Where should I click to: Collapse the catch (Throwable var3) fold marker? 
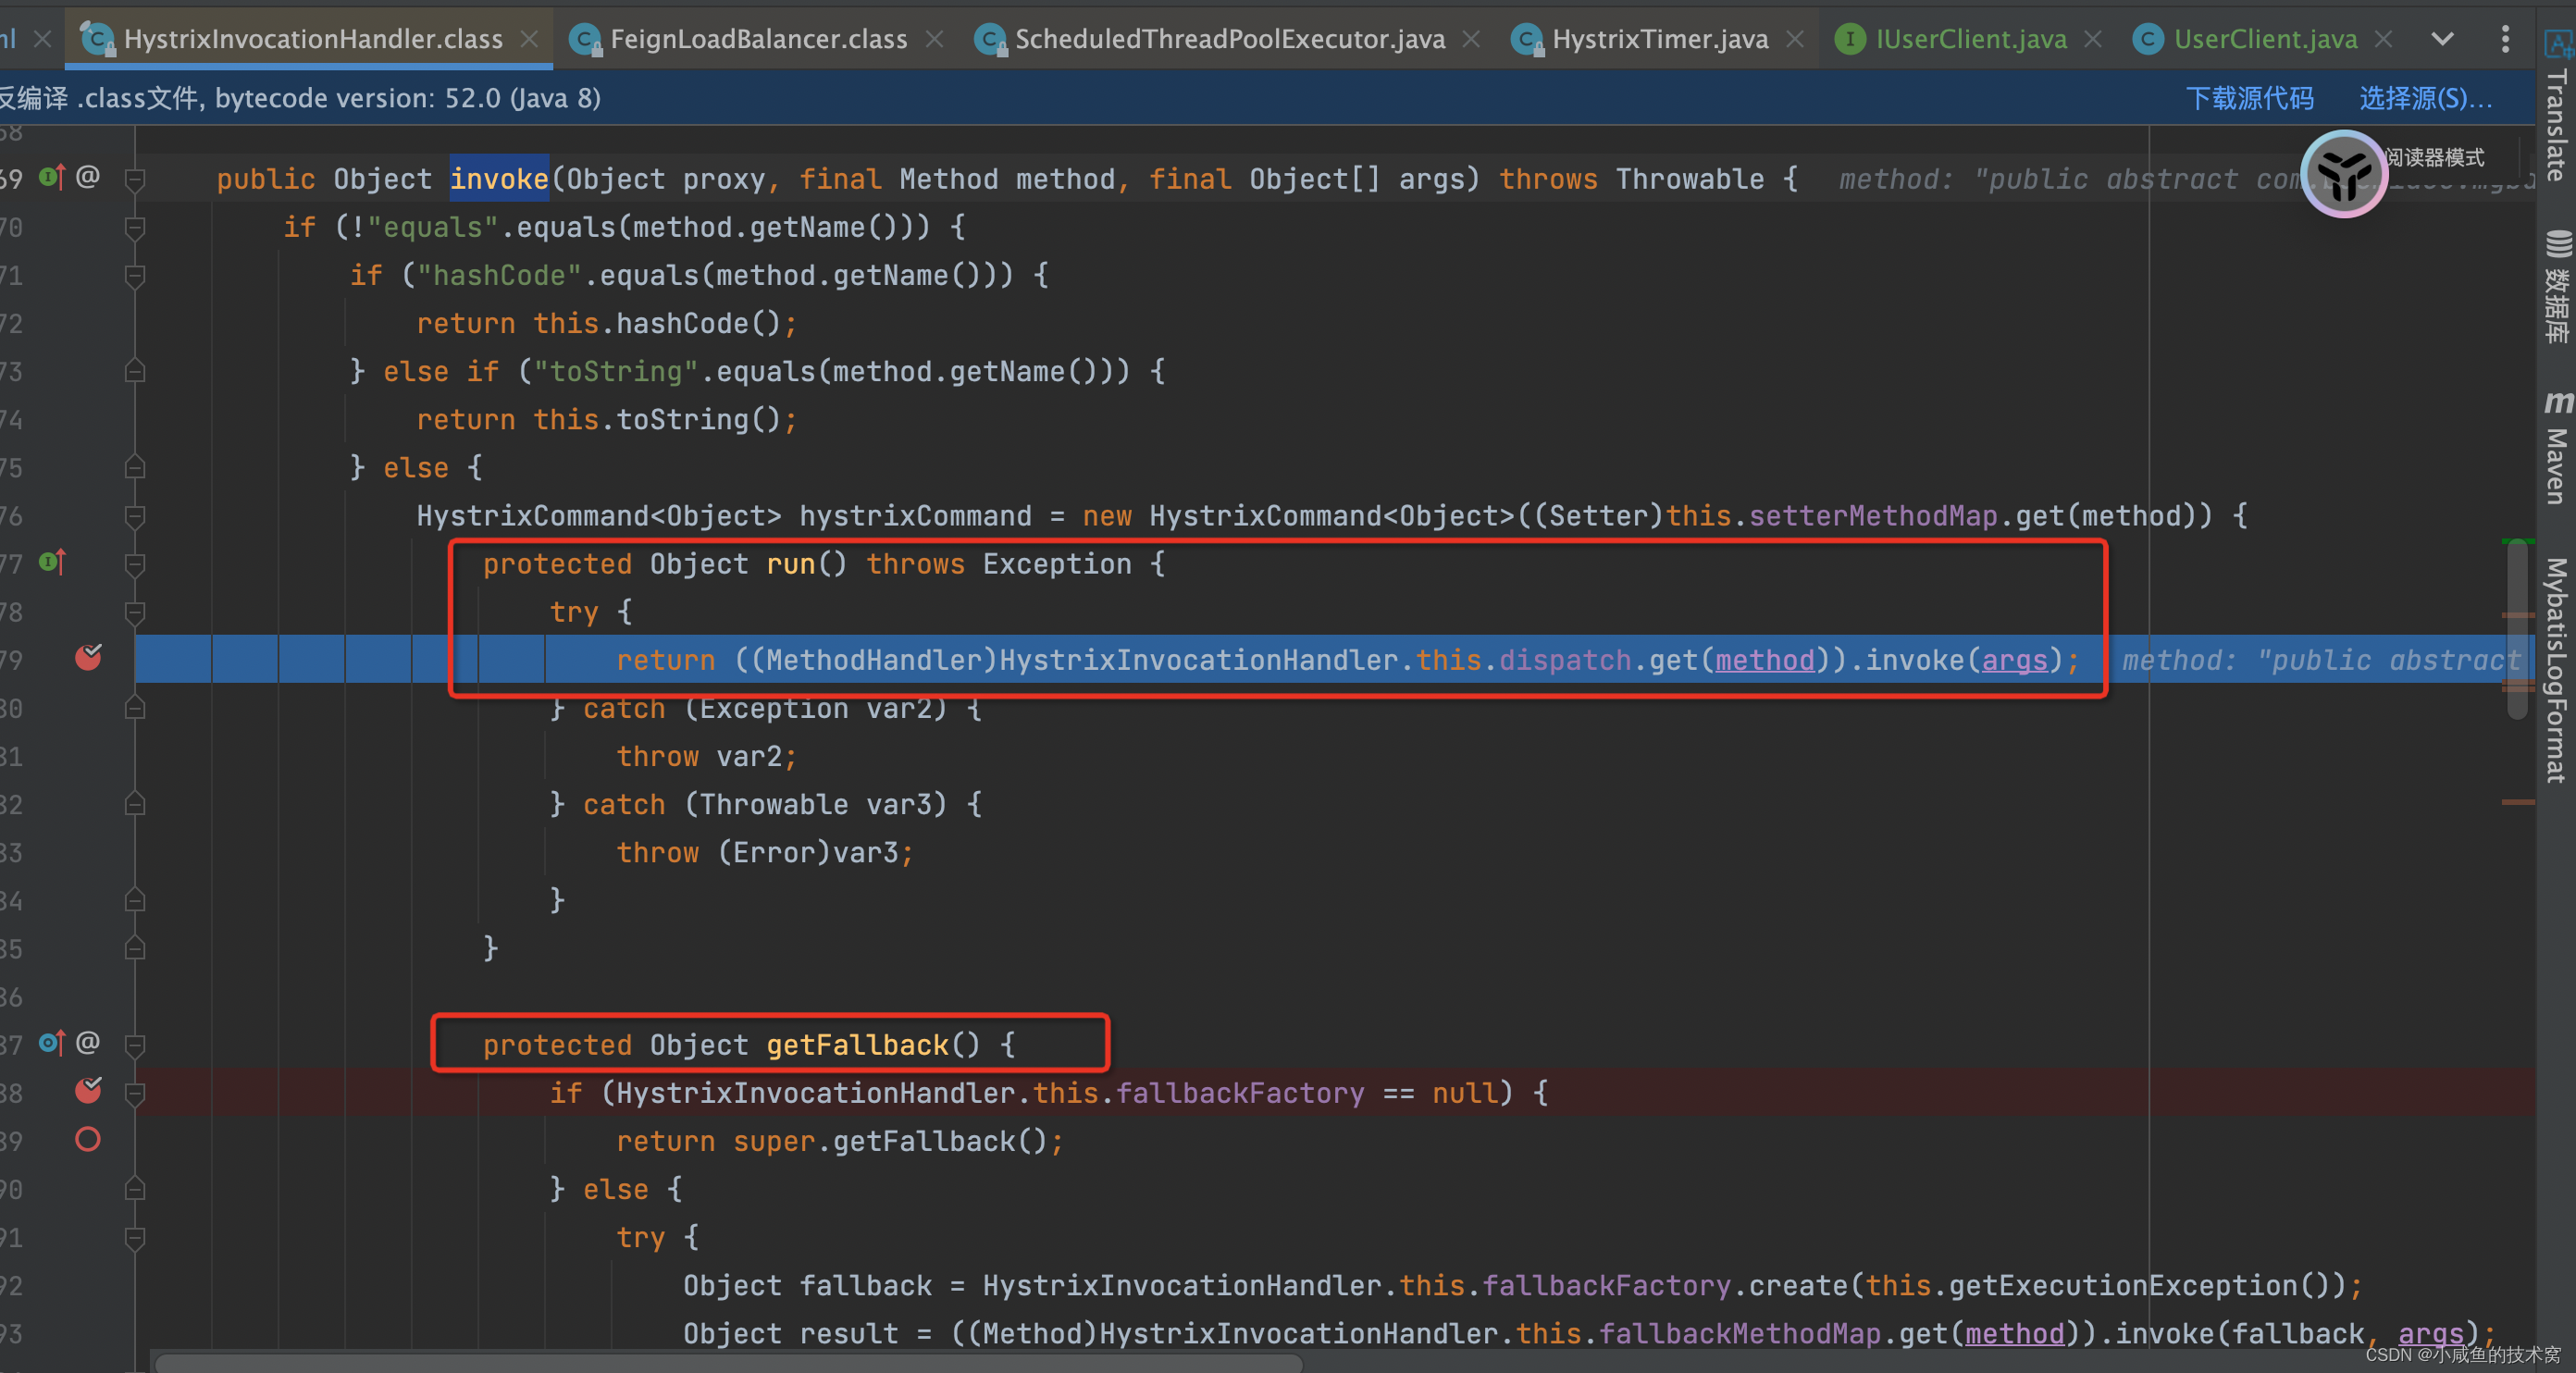pos(135,804)
